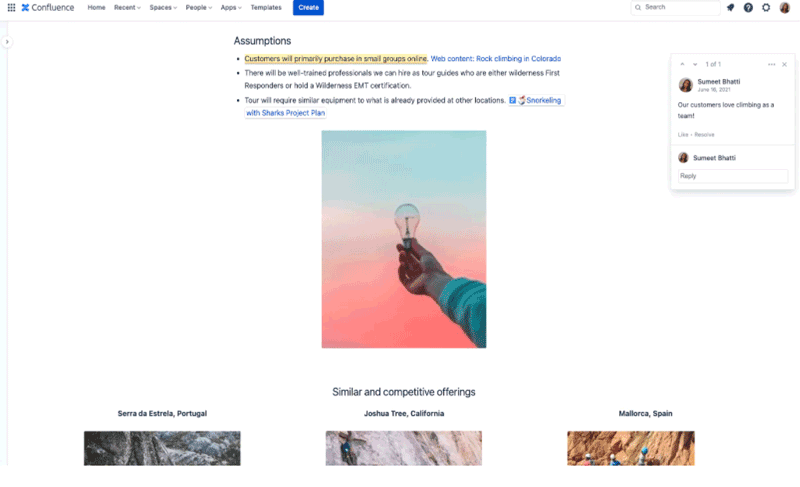Click the Assumptions heading
This screenshot has width=800, height=487.
point(262,41)
